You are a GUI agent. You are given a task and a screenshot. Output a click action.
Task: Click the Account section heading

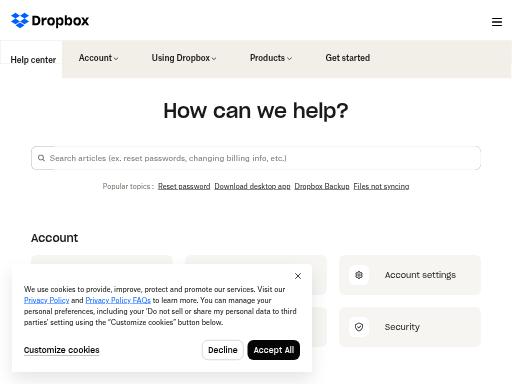click(55, 238)
